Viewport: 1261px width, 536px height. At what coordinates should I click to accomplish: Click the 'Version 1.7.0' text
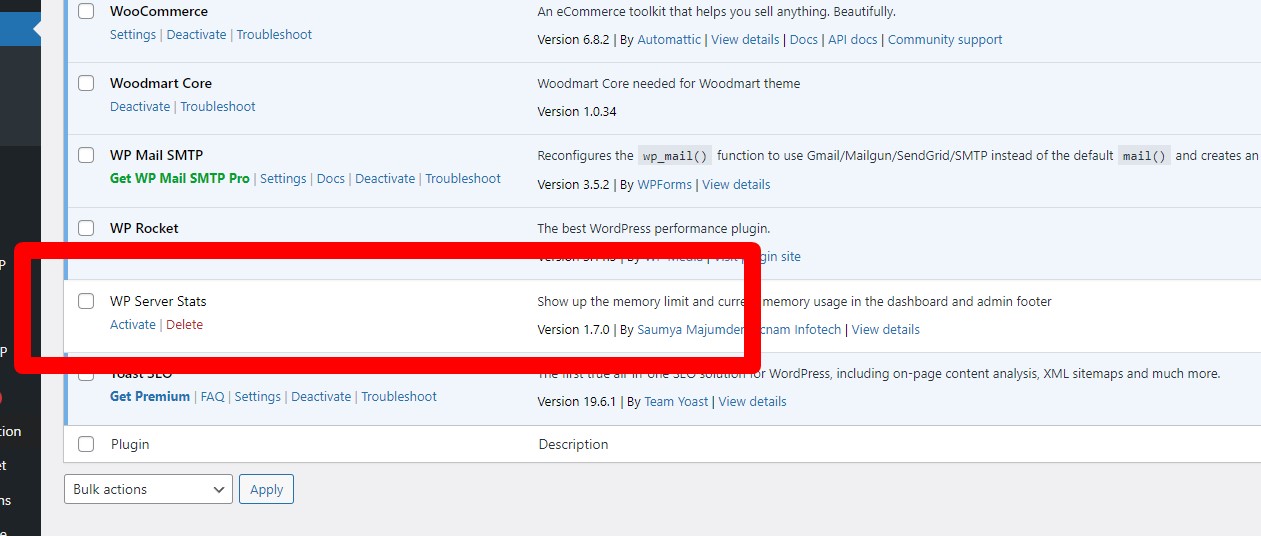[573, 329]
